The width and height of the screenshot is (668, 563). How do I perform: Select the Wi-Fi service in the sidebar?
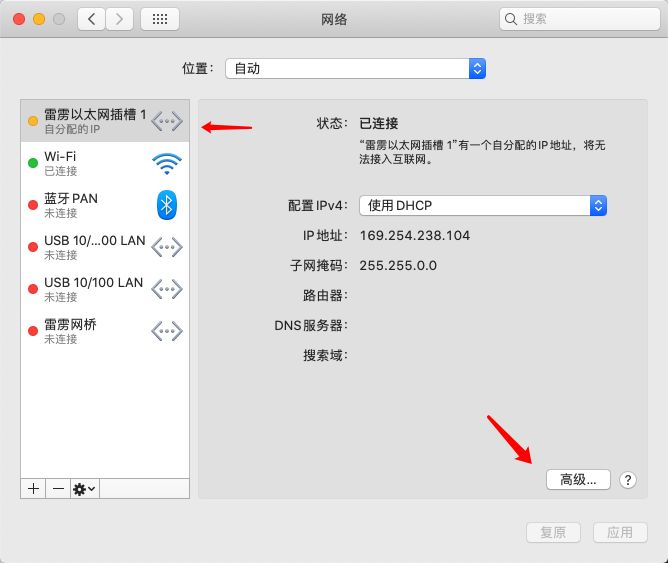pyautogui.click(x=90, y=163)
